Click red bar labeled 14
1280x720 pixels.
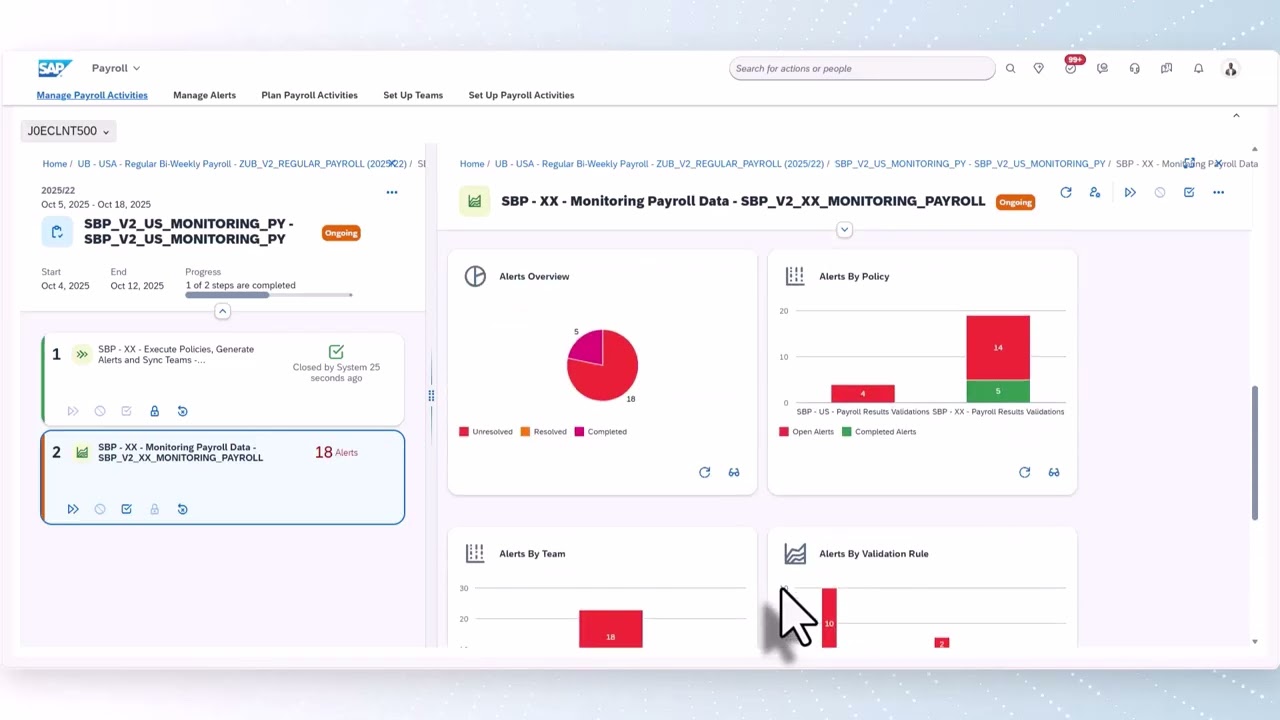click(x=998, y=348)
